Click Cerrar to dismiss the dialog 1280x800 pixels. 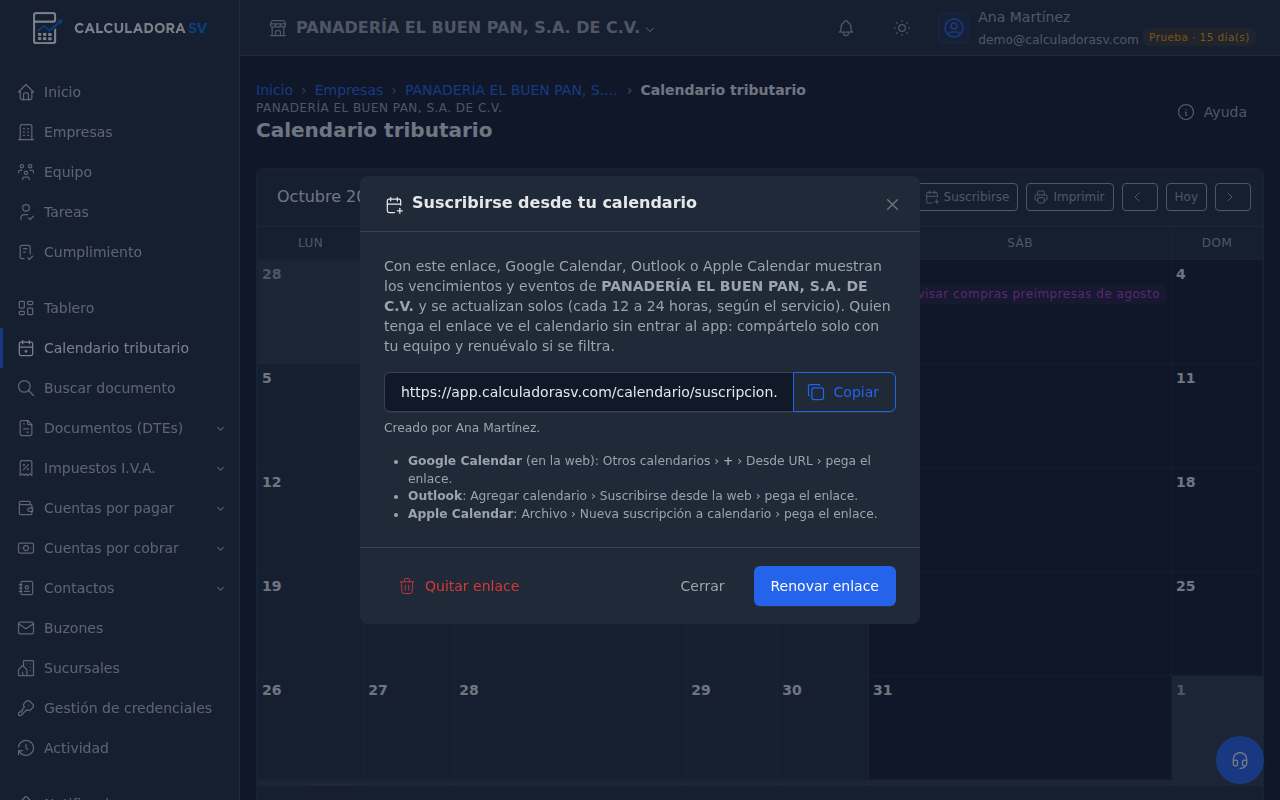pyautogui.click(x=702, y=586)
